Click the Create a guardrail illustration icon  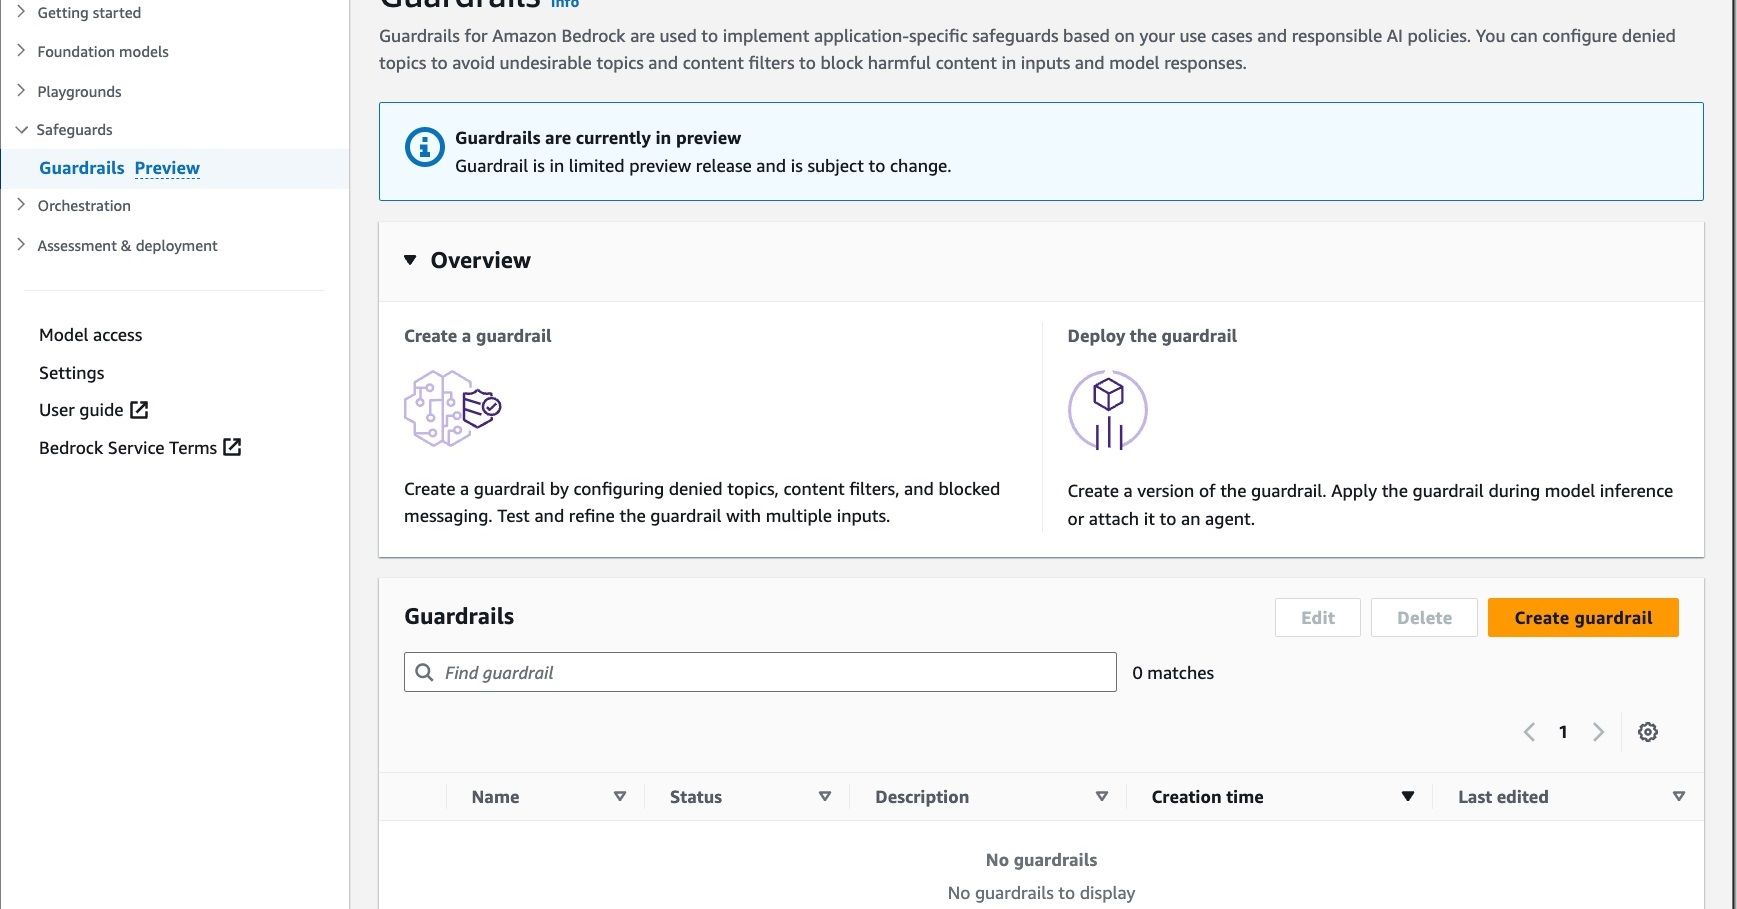[452, 408]
